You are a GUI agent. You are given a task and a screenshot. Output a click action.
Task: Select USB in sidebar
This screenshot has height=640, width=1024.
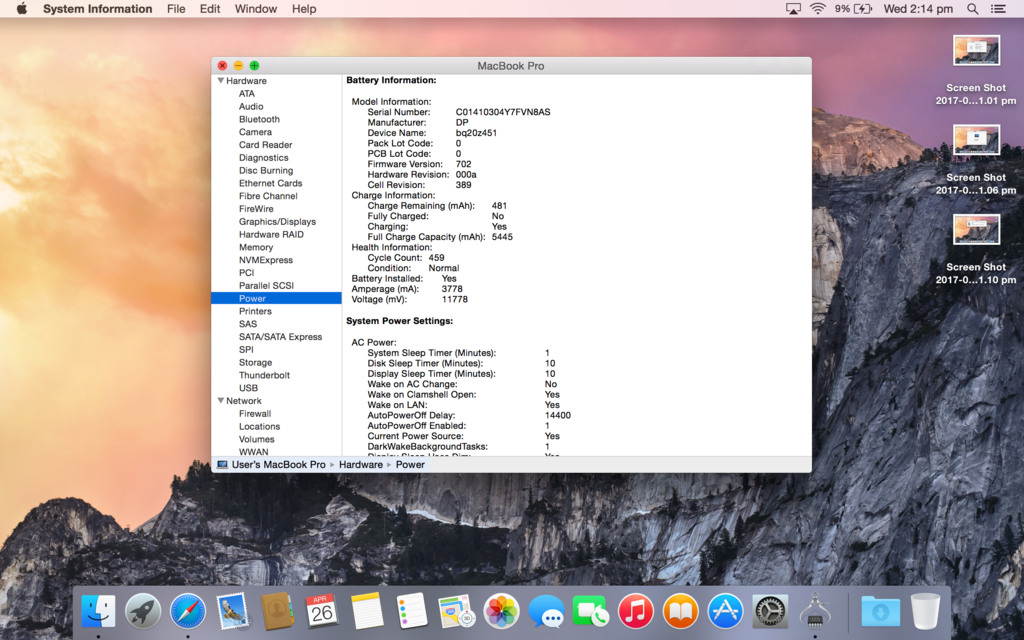click(248, 388)
